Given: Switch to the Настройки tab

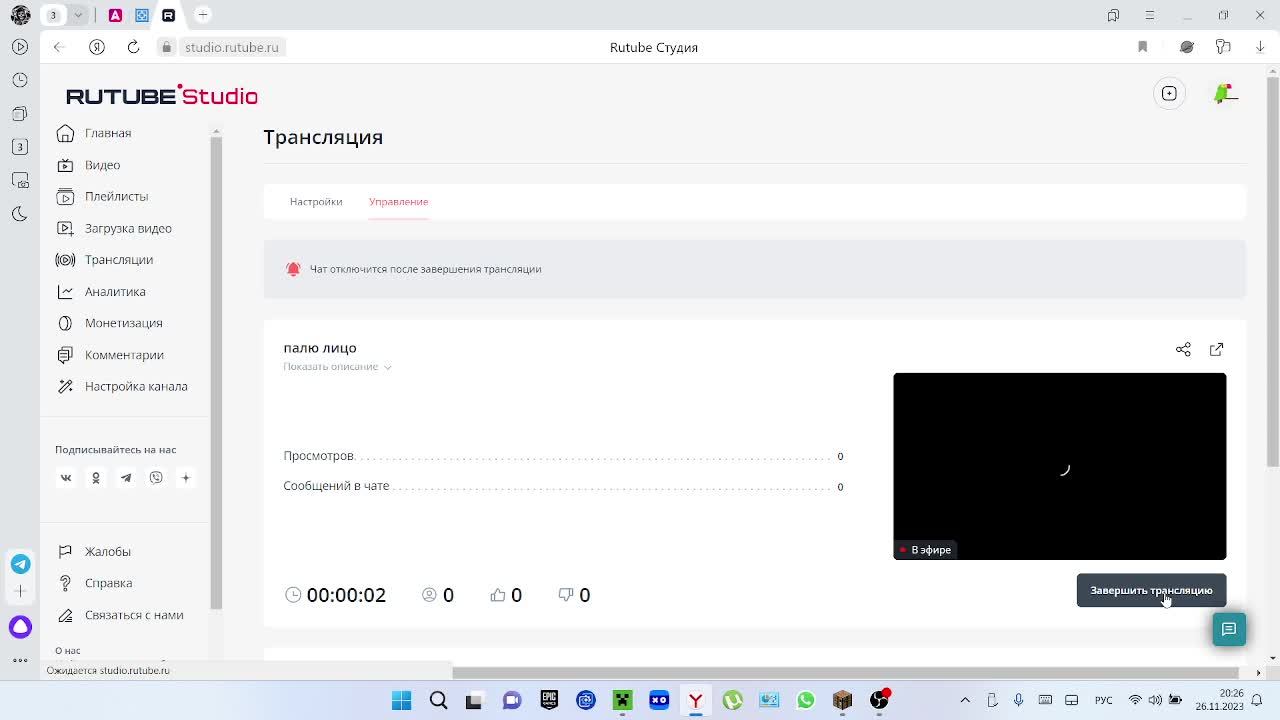Looking at the screenshot, I should [x=316, y=201].
